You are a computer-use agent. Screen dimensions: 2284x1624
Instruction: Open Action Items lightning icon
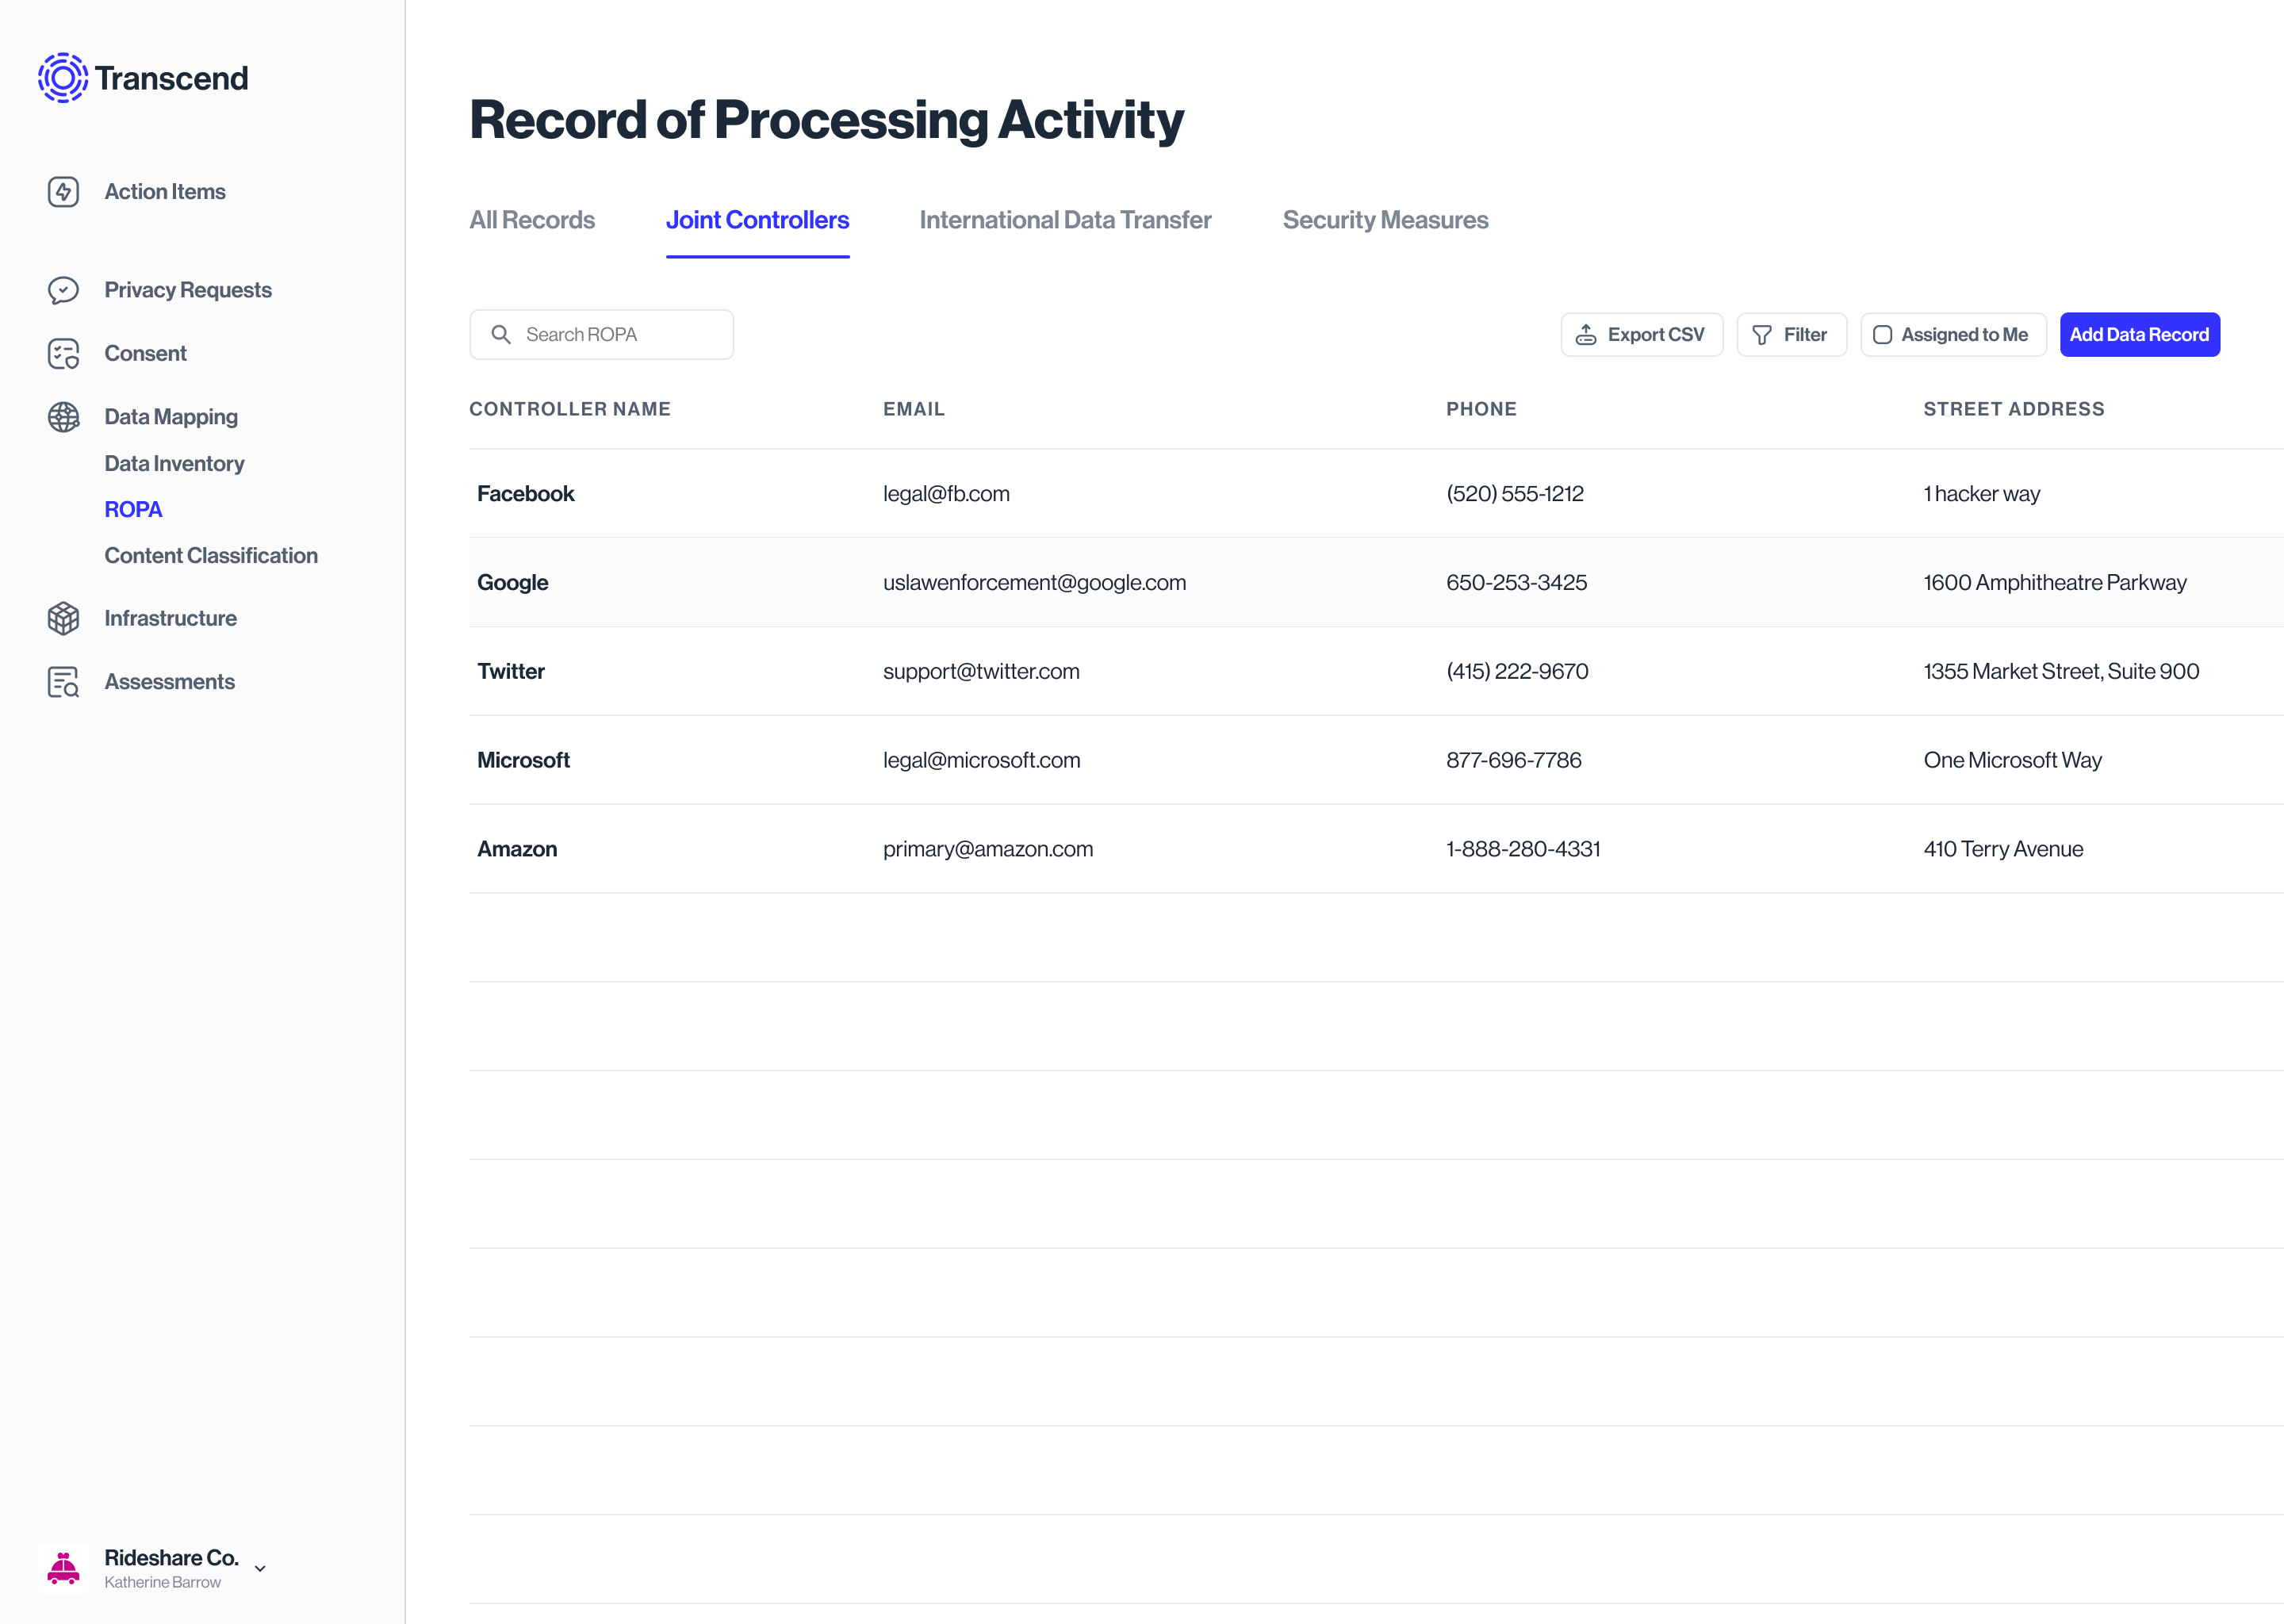63,192
